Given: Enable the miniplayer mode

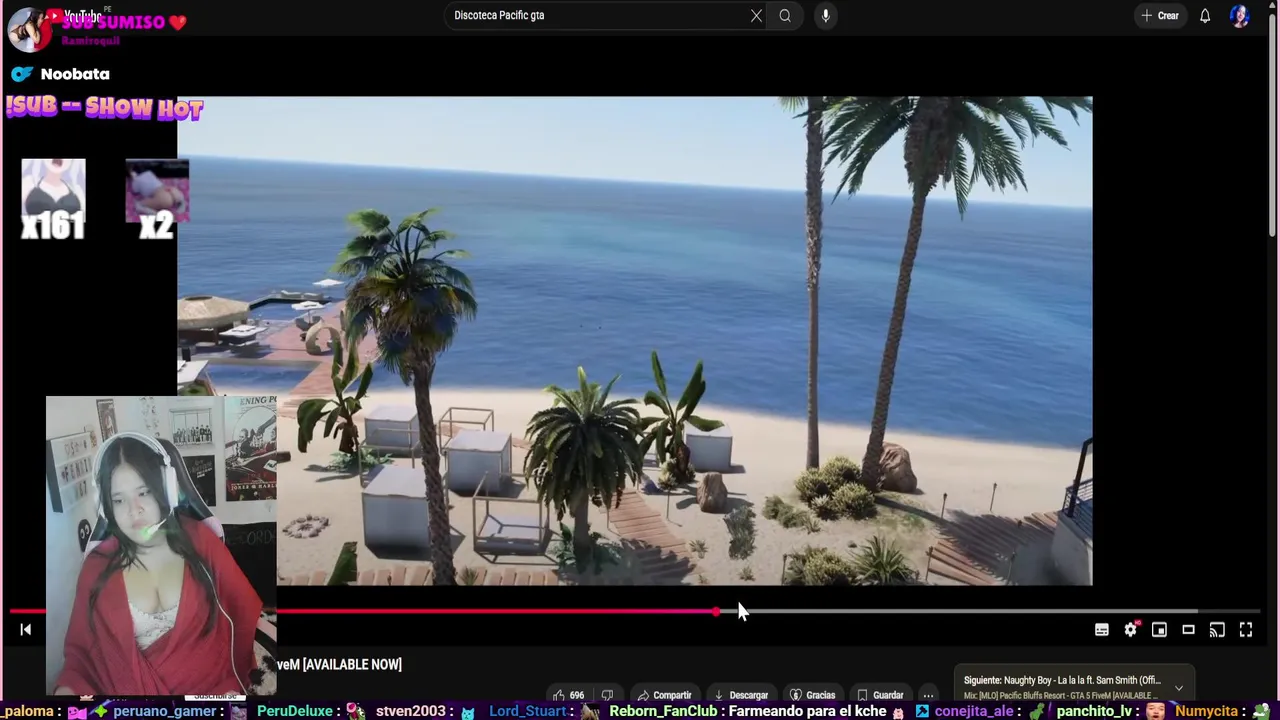Looking at the screenshot, I should 1159,630.
